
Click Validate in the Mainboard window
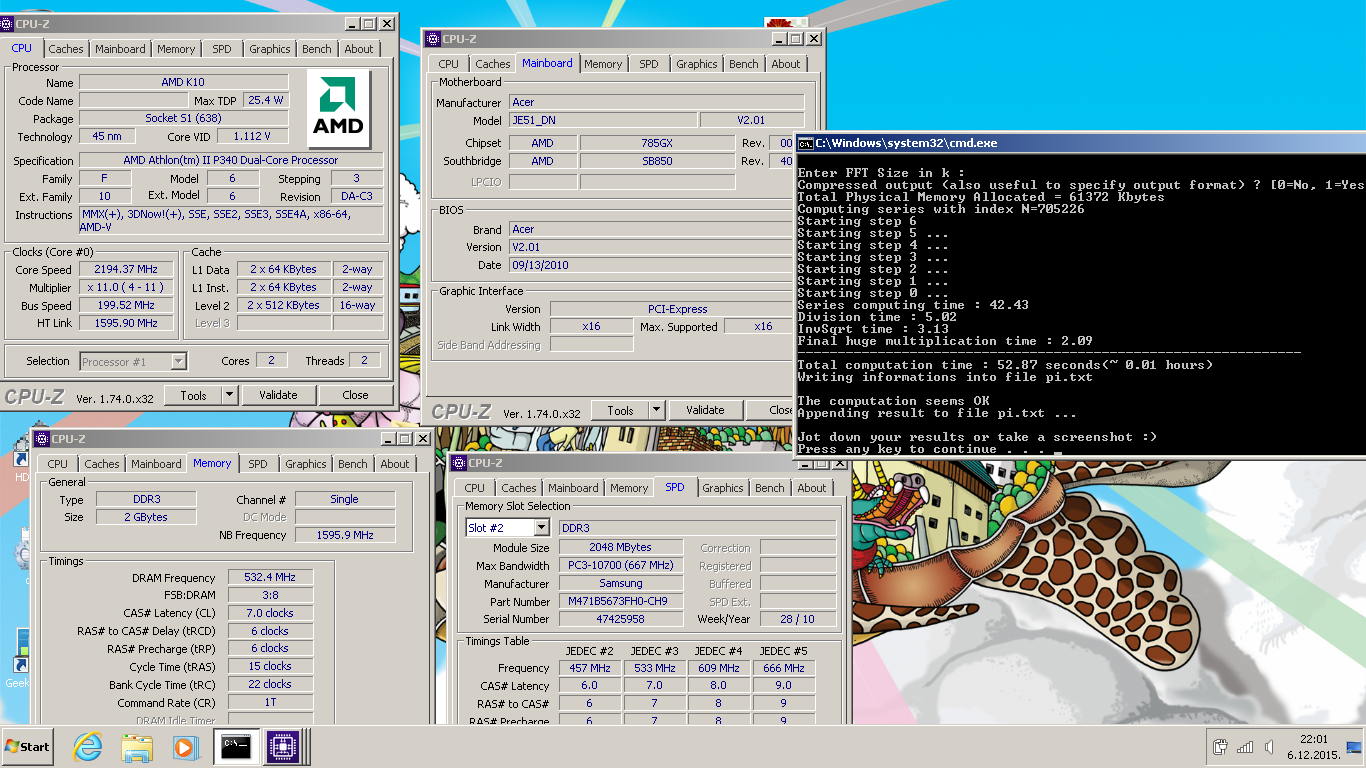705,410
